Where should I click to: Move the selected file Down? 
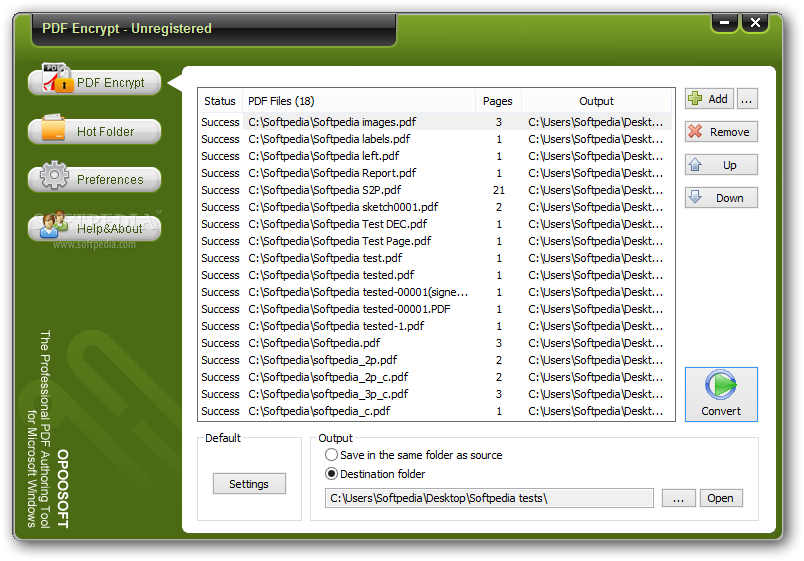721,198
